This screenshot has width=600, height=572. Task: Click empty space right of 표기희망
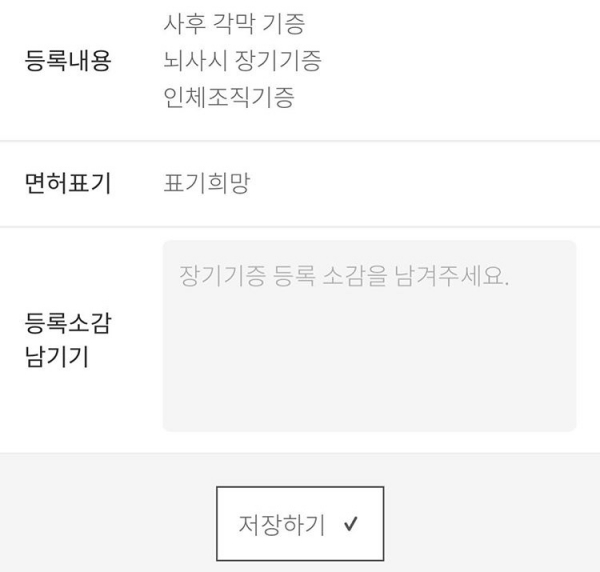420,184
